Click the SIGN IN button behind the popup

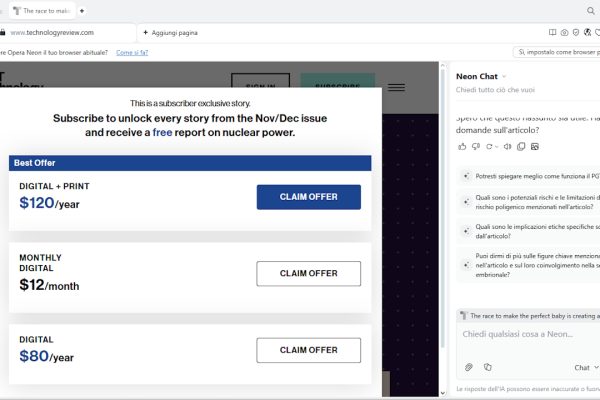pos(261,80)
